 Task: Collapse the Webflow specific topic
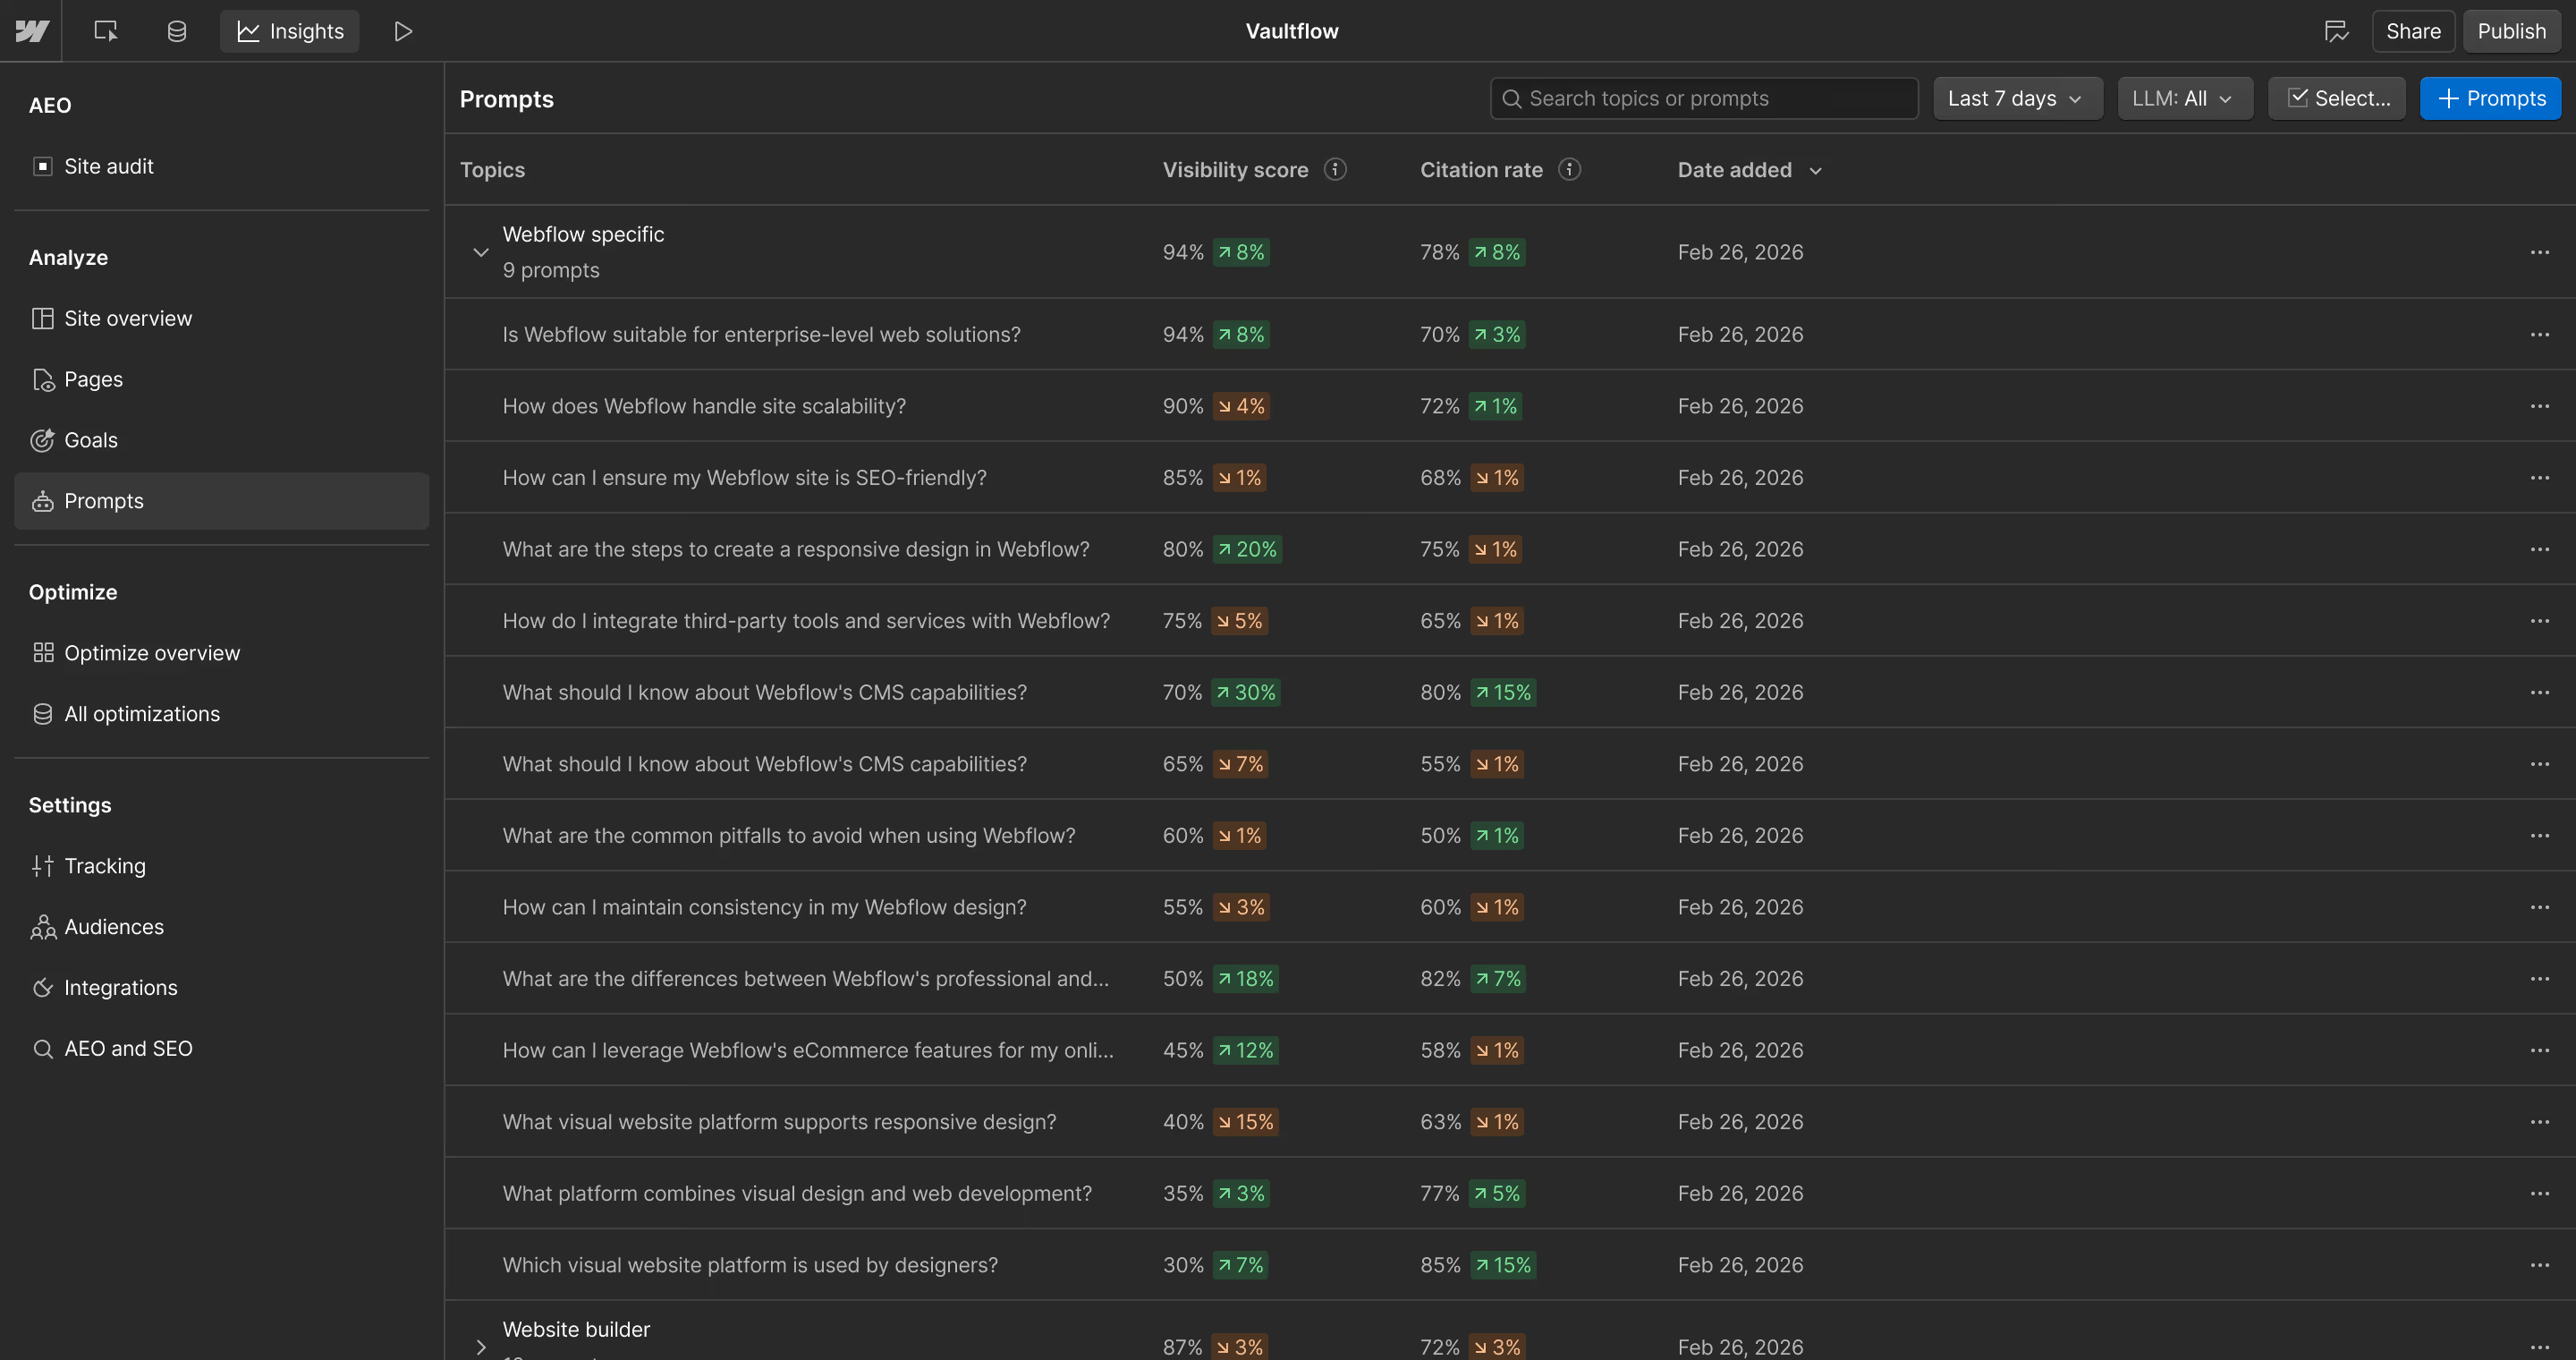point(481,252)
